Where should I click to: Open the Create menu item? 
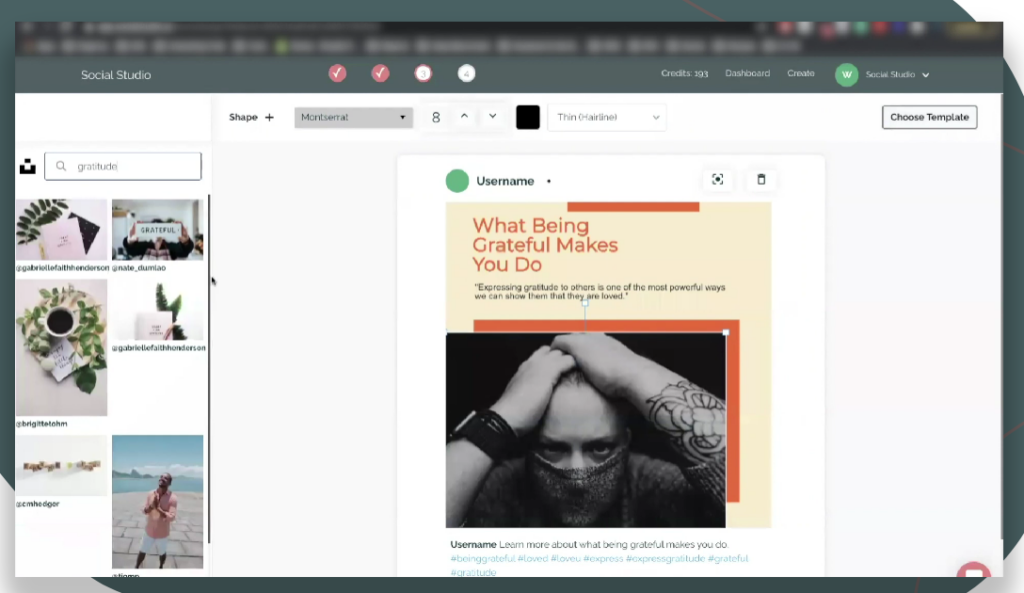pyautogui.click(x=801, y=73)
